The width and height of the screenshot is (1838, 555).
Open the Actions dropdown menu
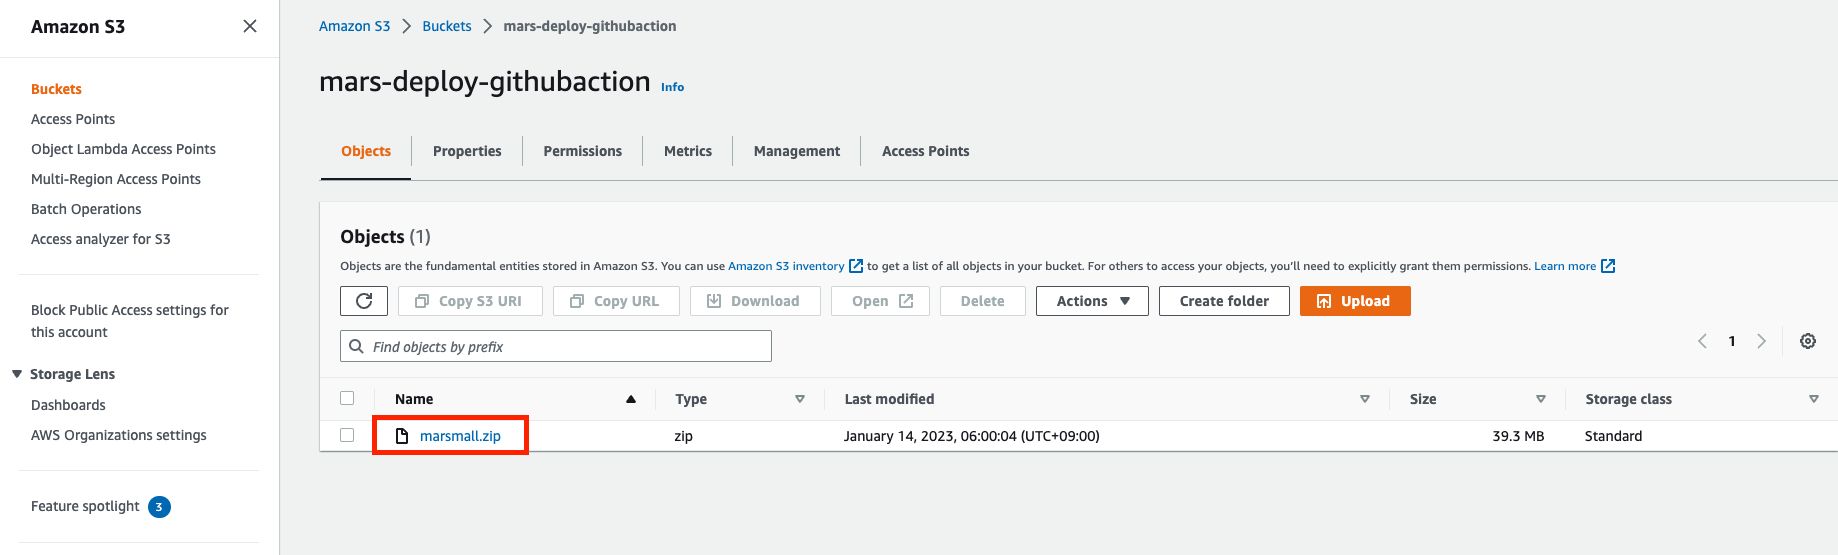tap(1092, 301)
